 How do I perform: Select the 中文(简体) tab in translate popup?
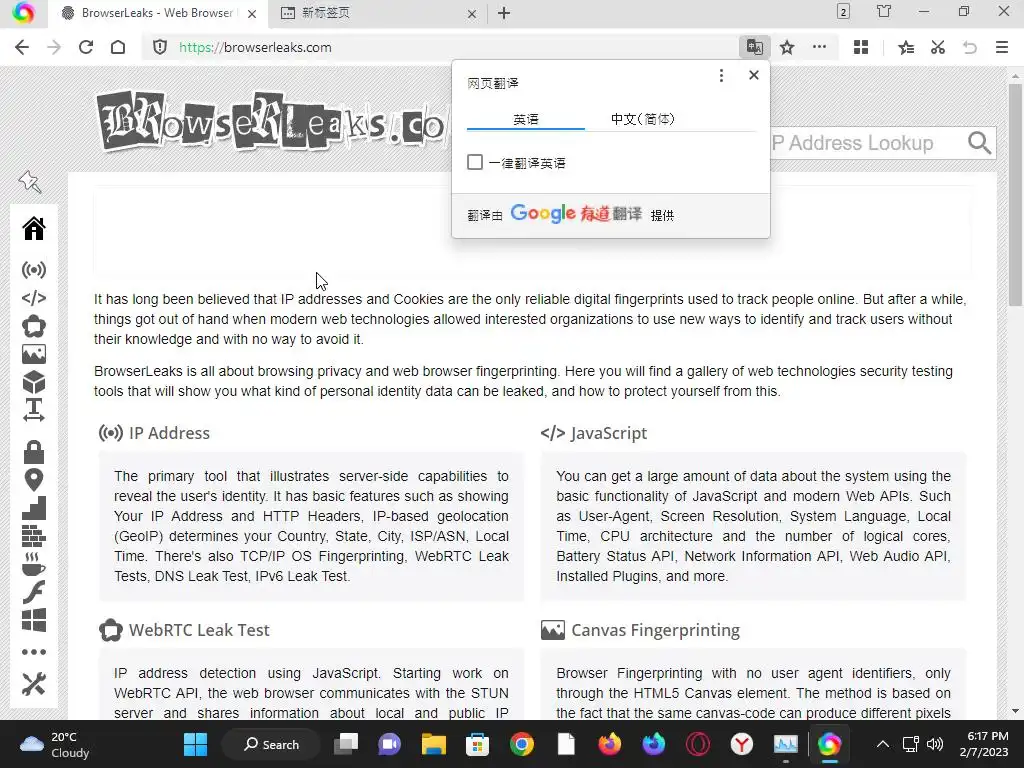[643, 120]
